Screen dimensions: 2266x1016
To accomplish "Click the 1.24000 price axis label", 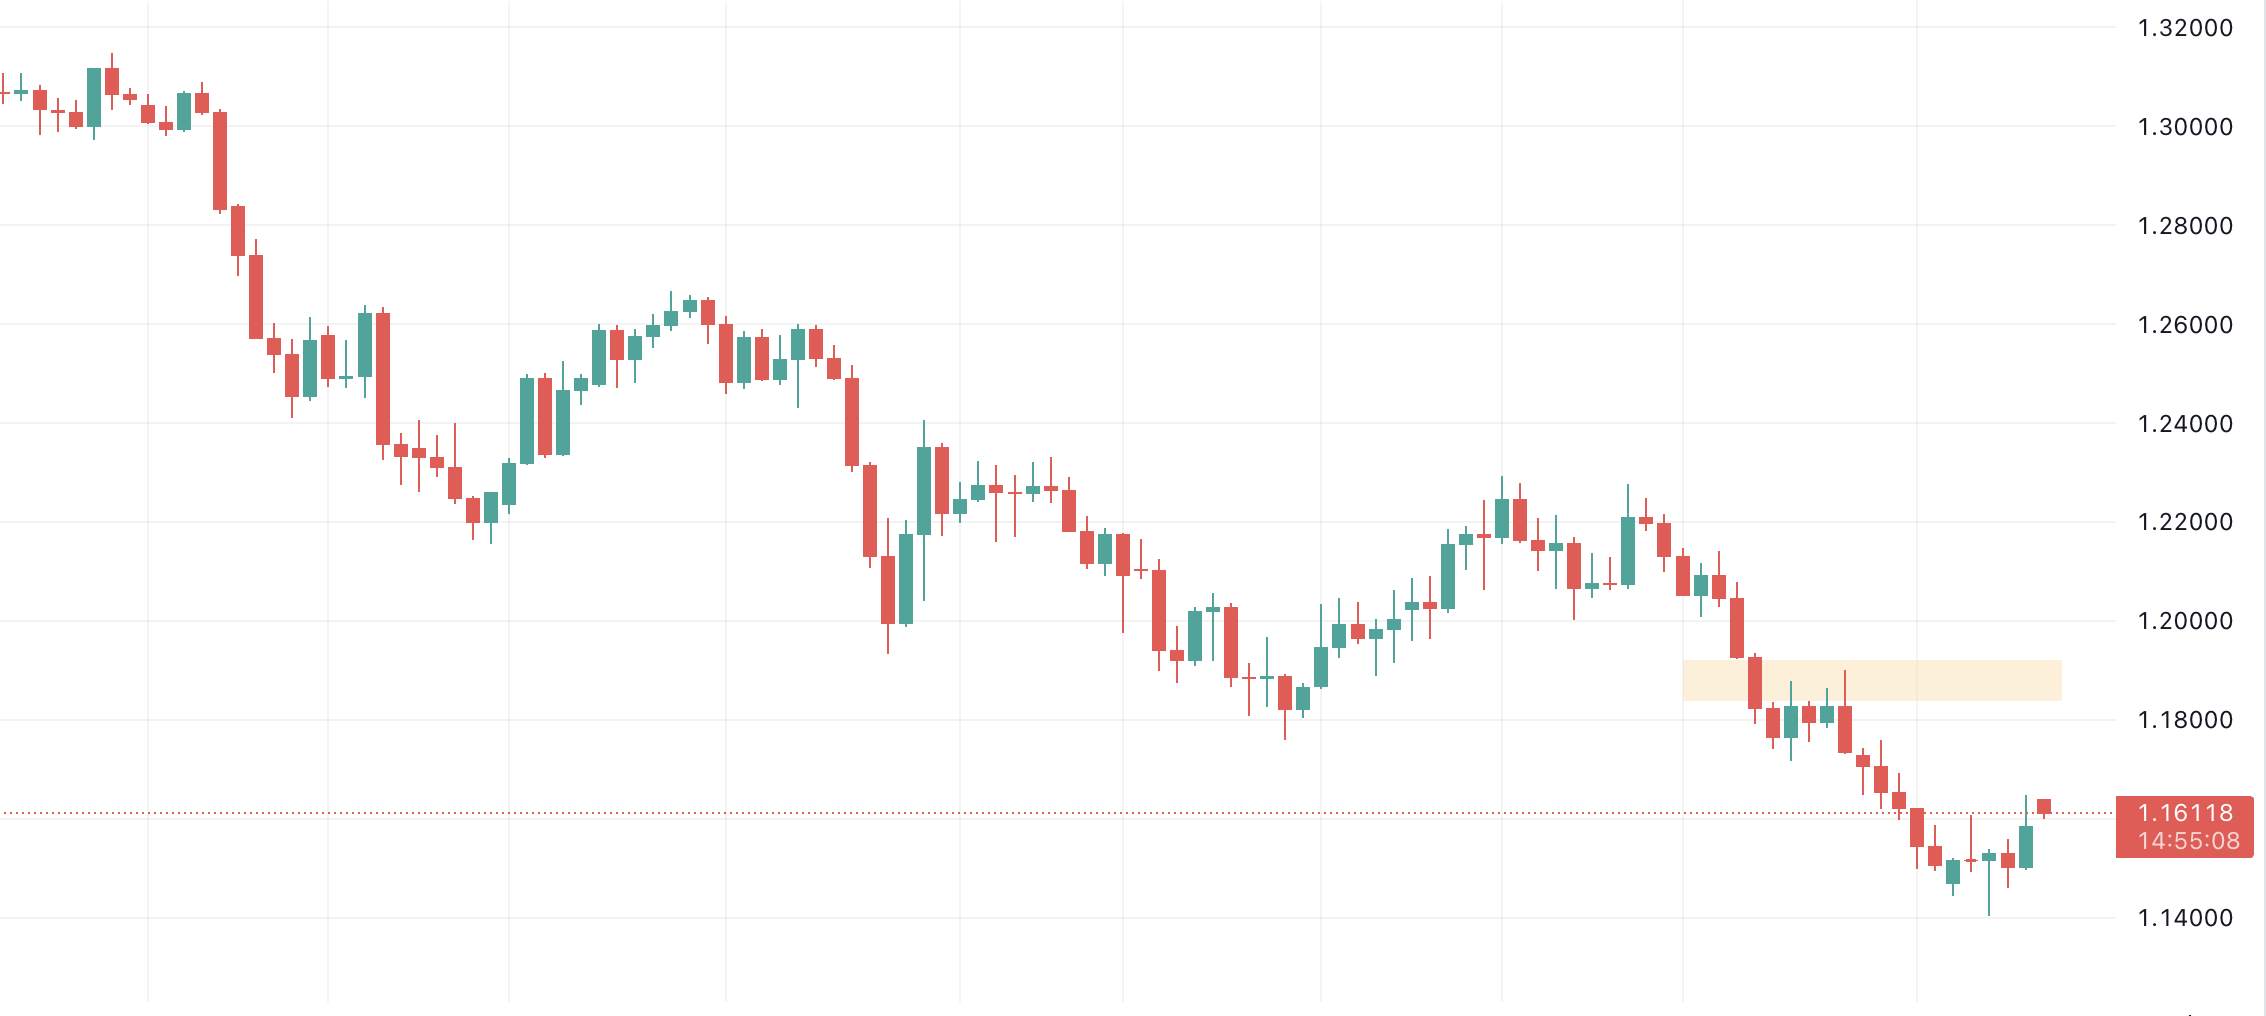I will (x=2185, y=424).
